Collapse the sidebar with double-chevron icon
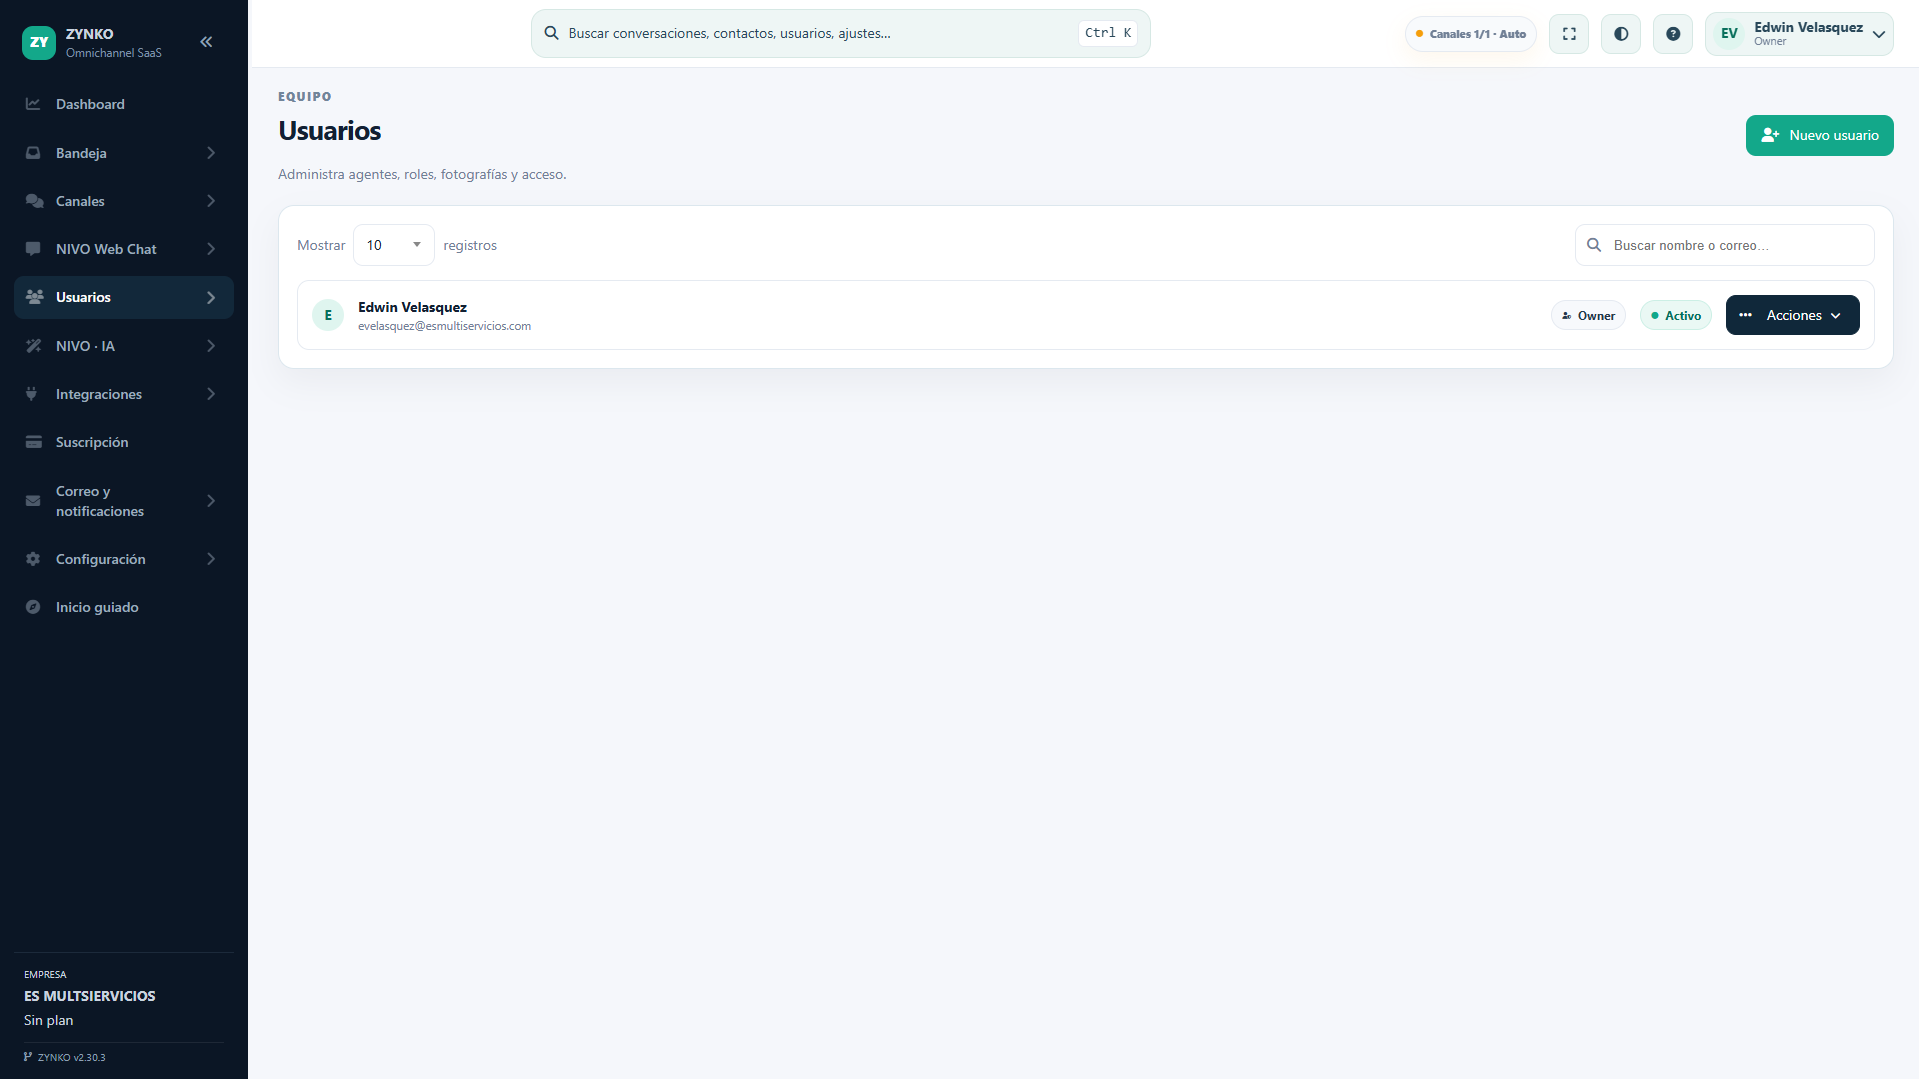This screenshot has width=1919, height=1079. (x=206, y=42)
